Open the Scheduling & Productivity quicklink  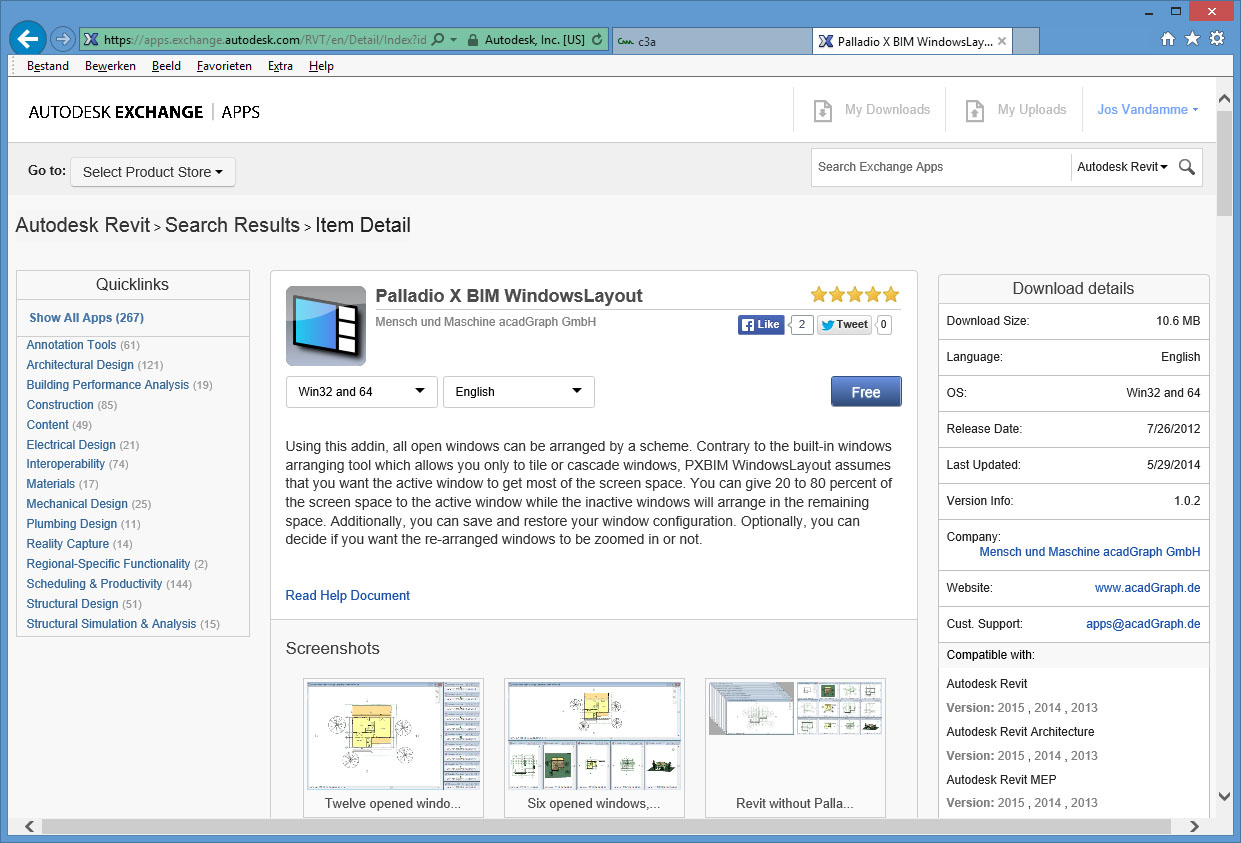coord(94,584)
